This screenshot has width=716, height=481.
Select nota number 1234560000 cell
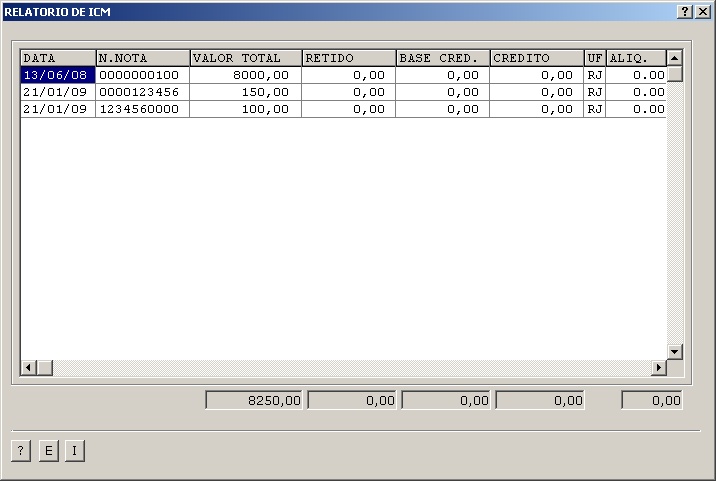point(142,109)
